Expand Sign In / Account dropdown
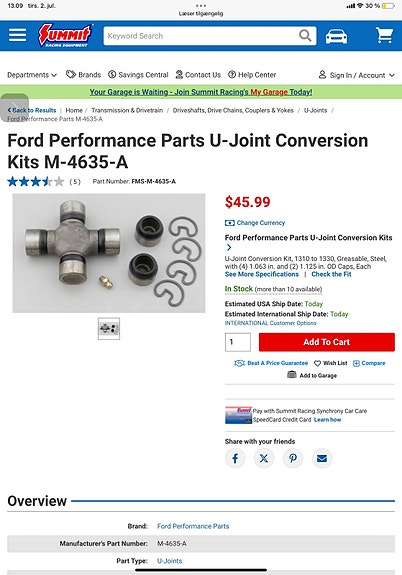The height and width of the screenshot is (575, 402). click(357, 75)
